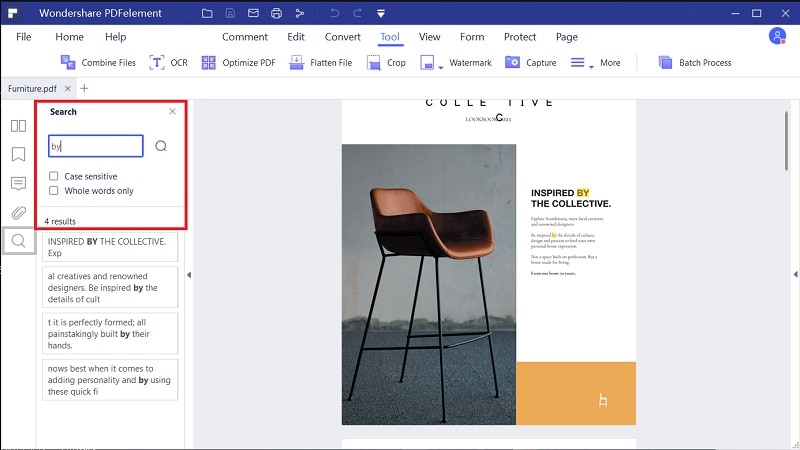Click the Watermark button
Viewport: 800px width, 450px height.
point(470,62)
